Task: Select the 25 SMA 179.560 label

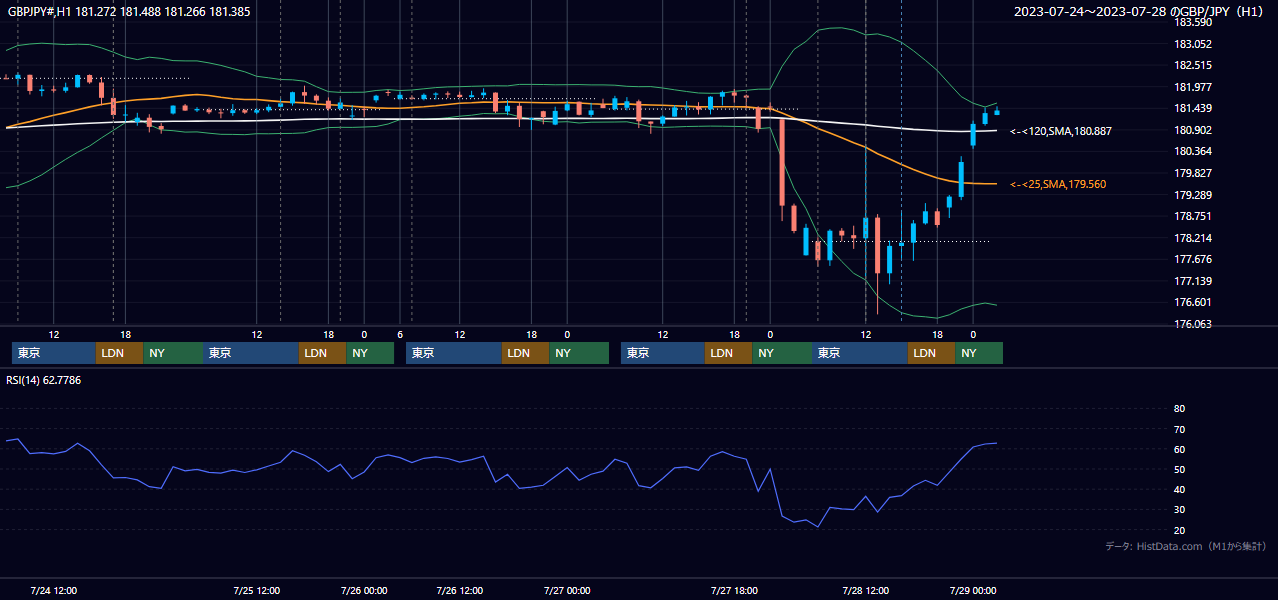Action: pos(1058,184)
